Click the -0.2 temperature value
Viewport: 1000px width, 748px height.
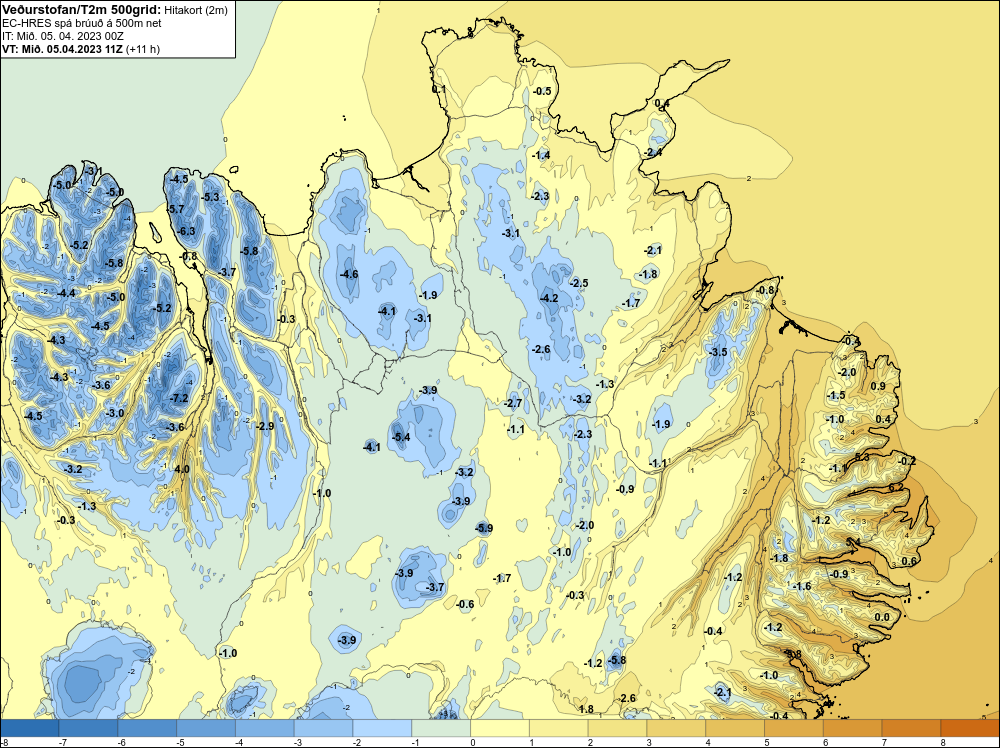click(x=906, y=461)
